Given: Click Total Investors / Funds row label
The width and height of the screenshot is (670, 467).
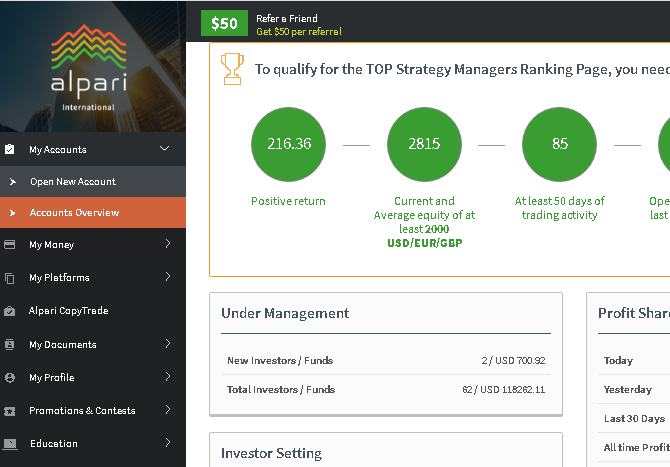Looking at the screenshot, I should pos(281,390).
